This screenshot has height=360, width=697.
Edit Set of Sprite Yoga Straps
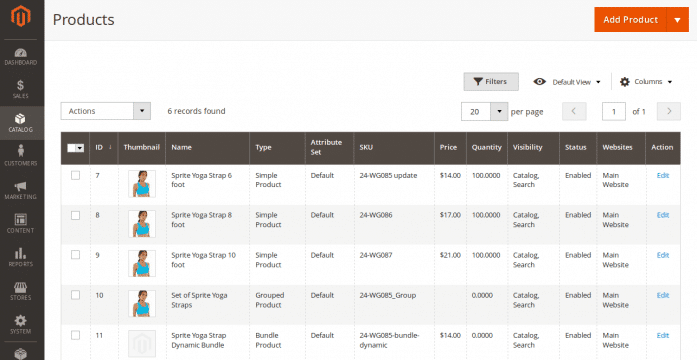pyautogui.click(x=663, y=295)
